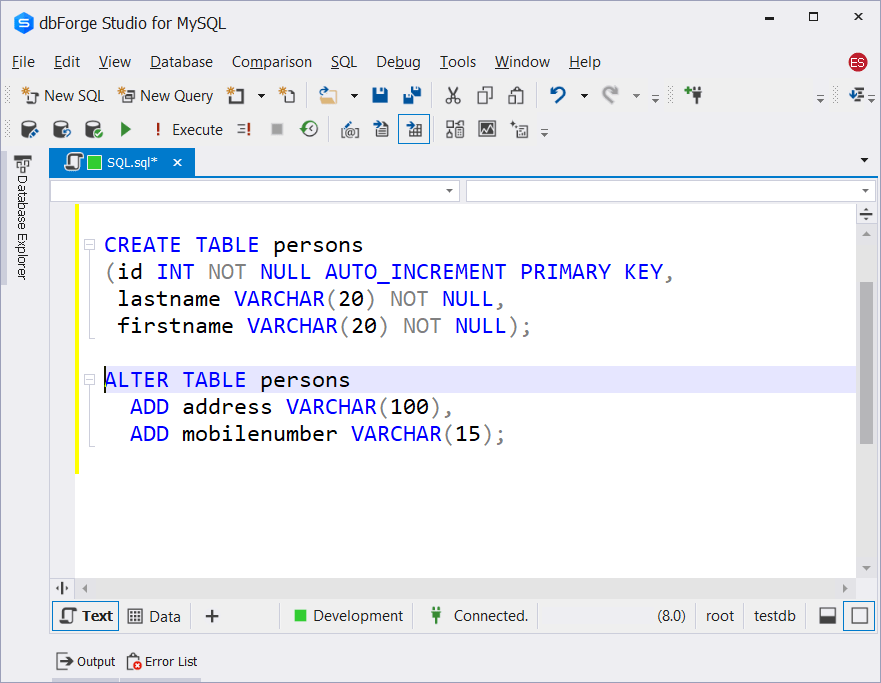The image size is (881, 683).
Task: Click the Execute current statement icon
Action: click(244, 130)
